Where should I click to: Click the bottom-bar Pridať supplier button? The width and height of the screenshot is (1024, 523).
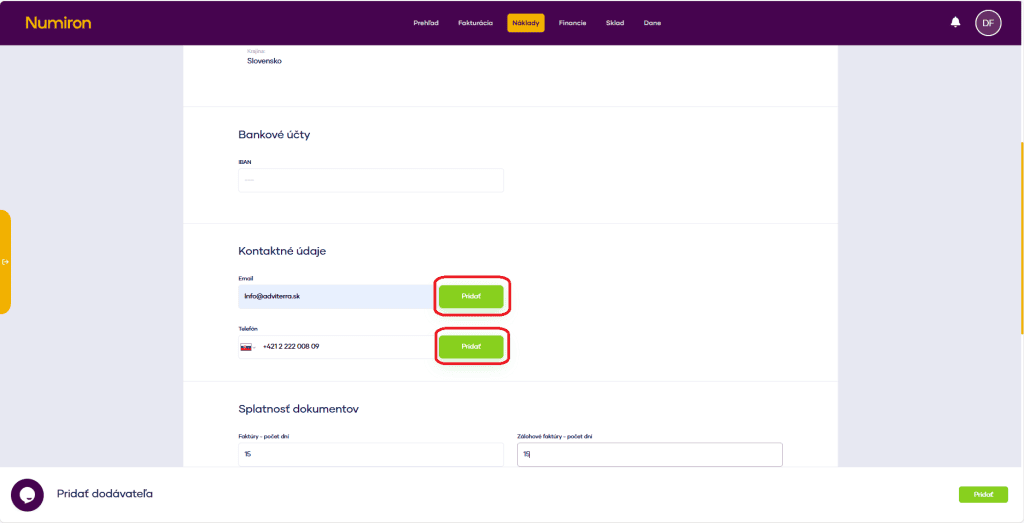coord(983,494)
